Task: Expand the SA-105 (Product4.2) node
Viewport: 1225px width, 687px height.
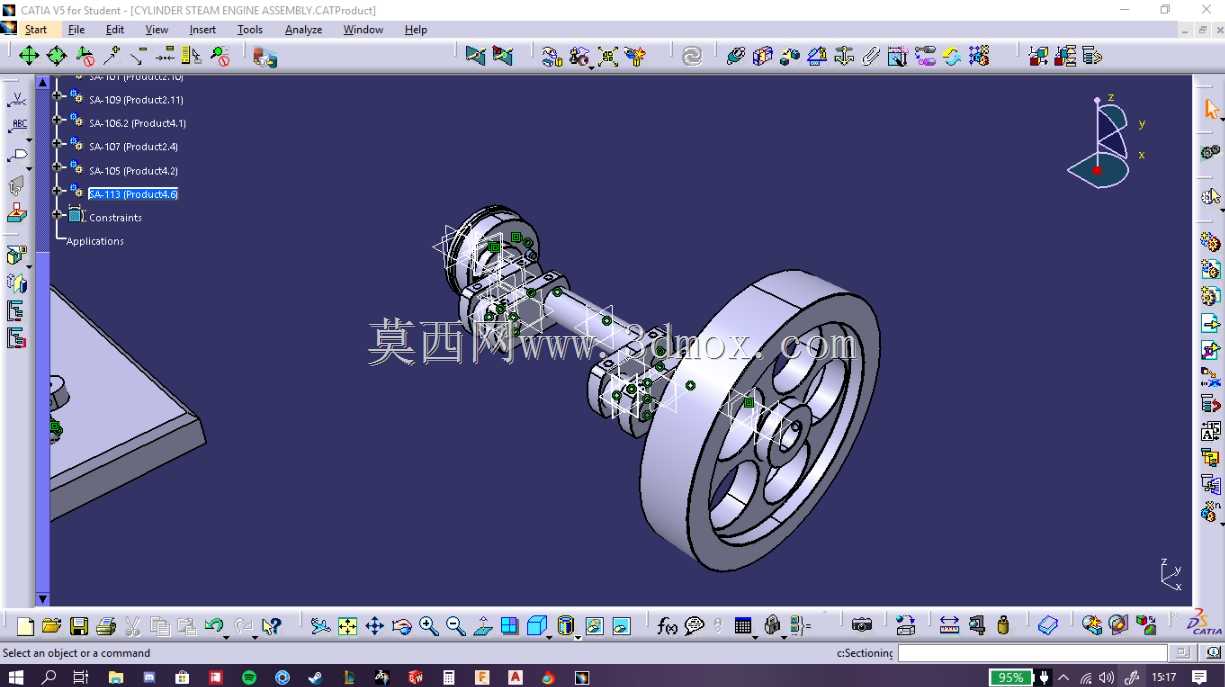Action: (59, 167)
